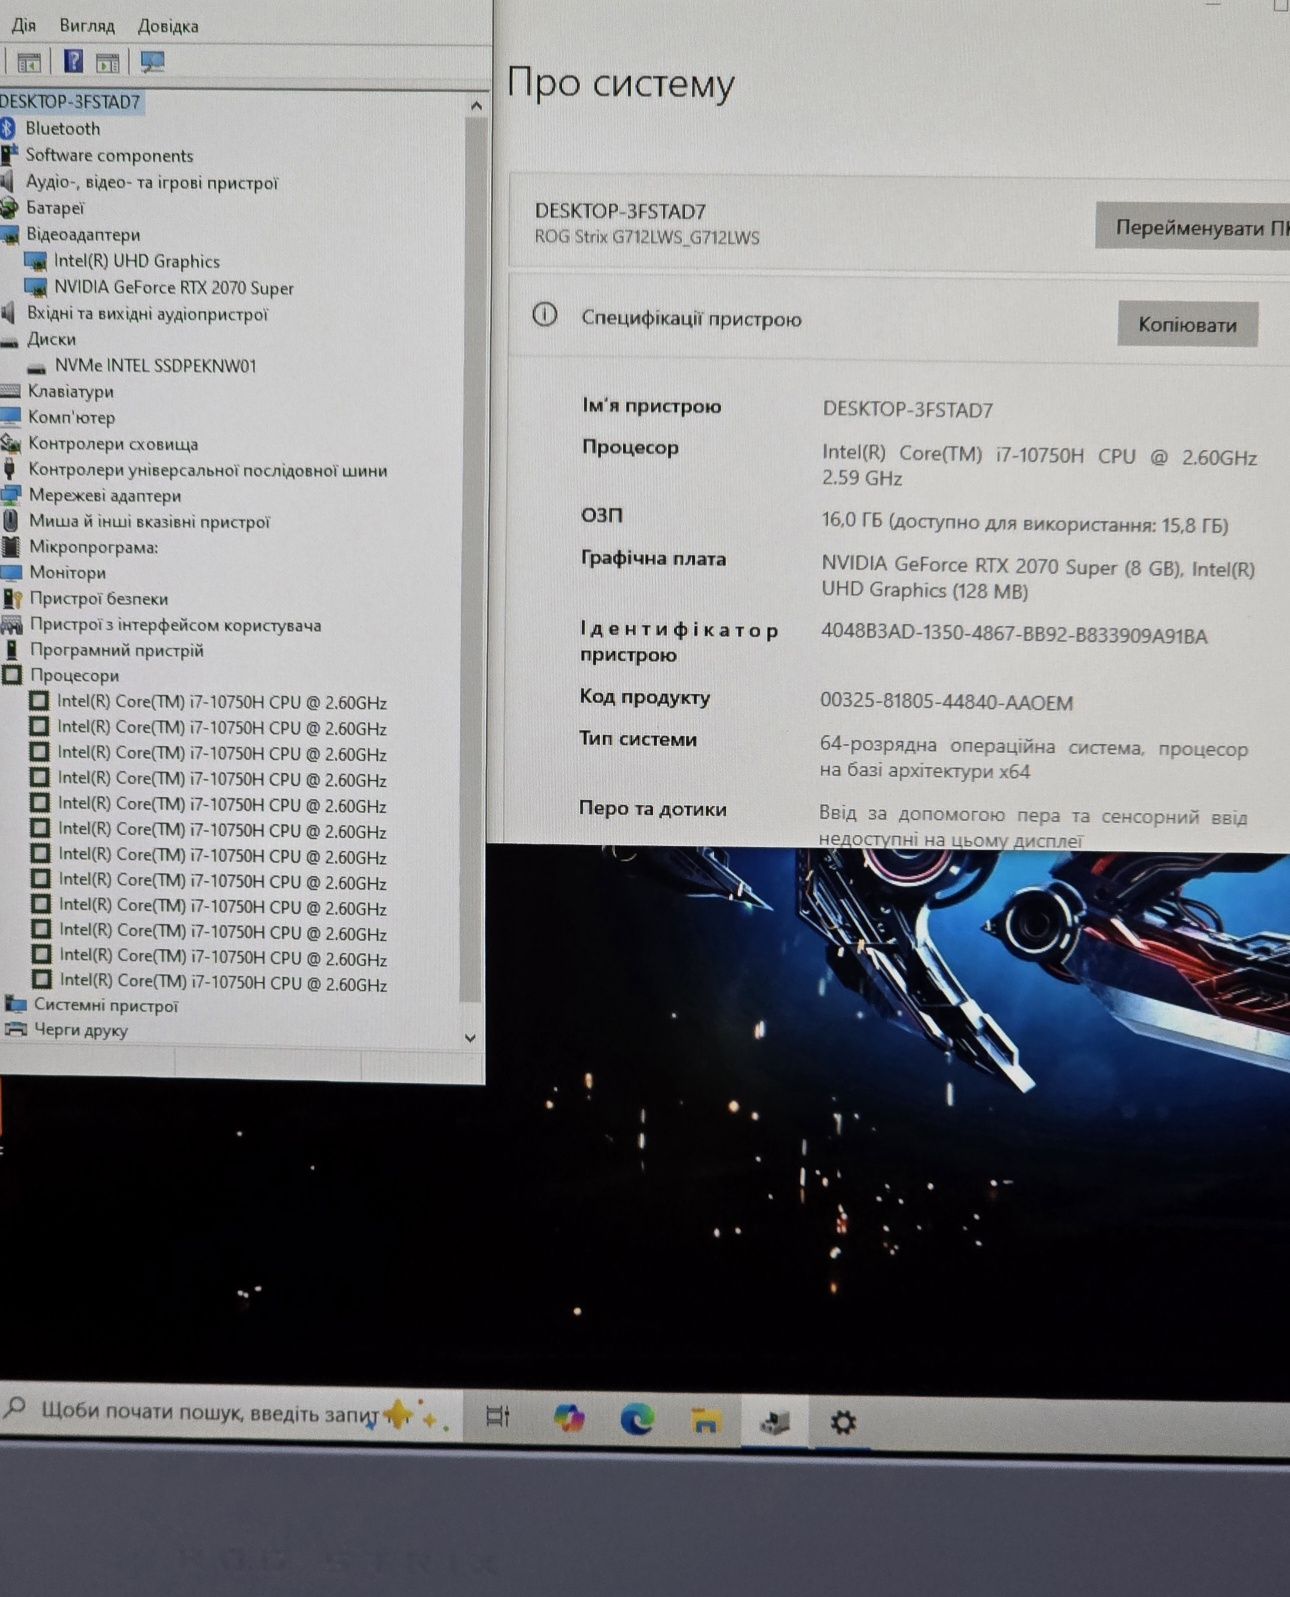Image resolution: width=1290 pixels, height=1597 pixels.
Task: Select Пристрої з інтерфейсом користувача
Action: pos(175,625)
